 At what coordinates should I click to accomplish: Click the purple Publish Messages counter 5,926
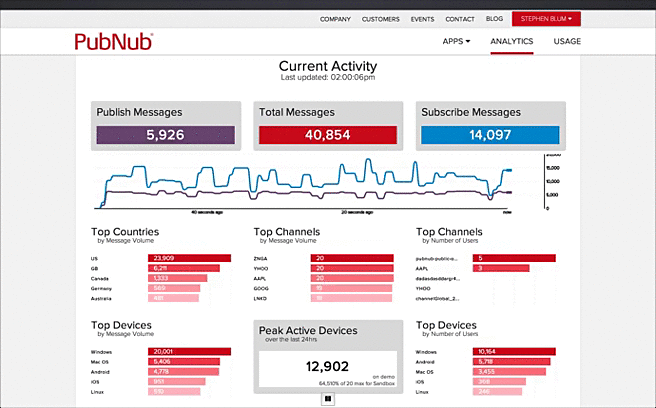[165, 135]
